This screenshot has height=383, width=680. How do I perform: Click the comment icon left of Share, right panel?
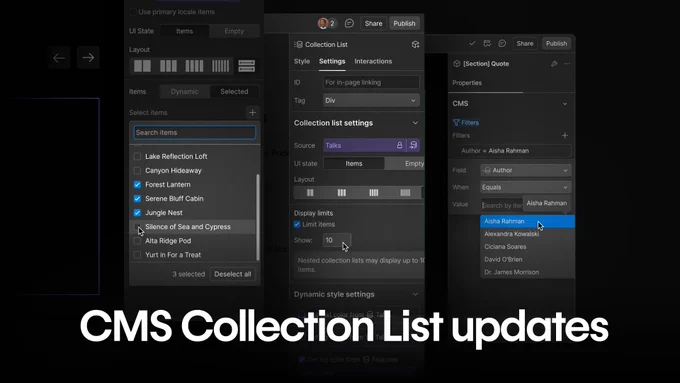(502, 43)
